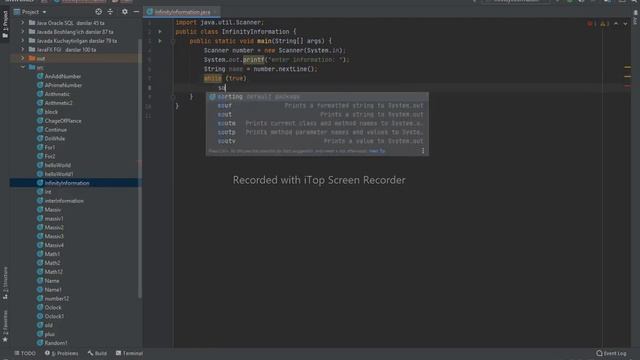
Task: Open the Terminal tool tab
Action: coord(129,353)
